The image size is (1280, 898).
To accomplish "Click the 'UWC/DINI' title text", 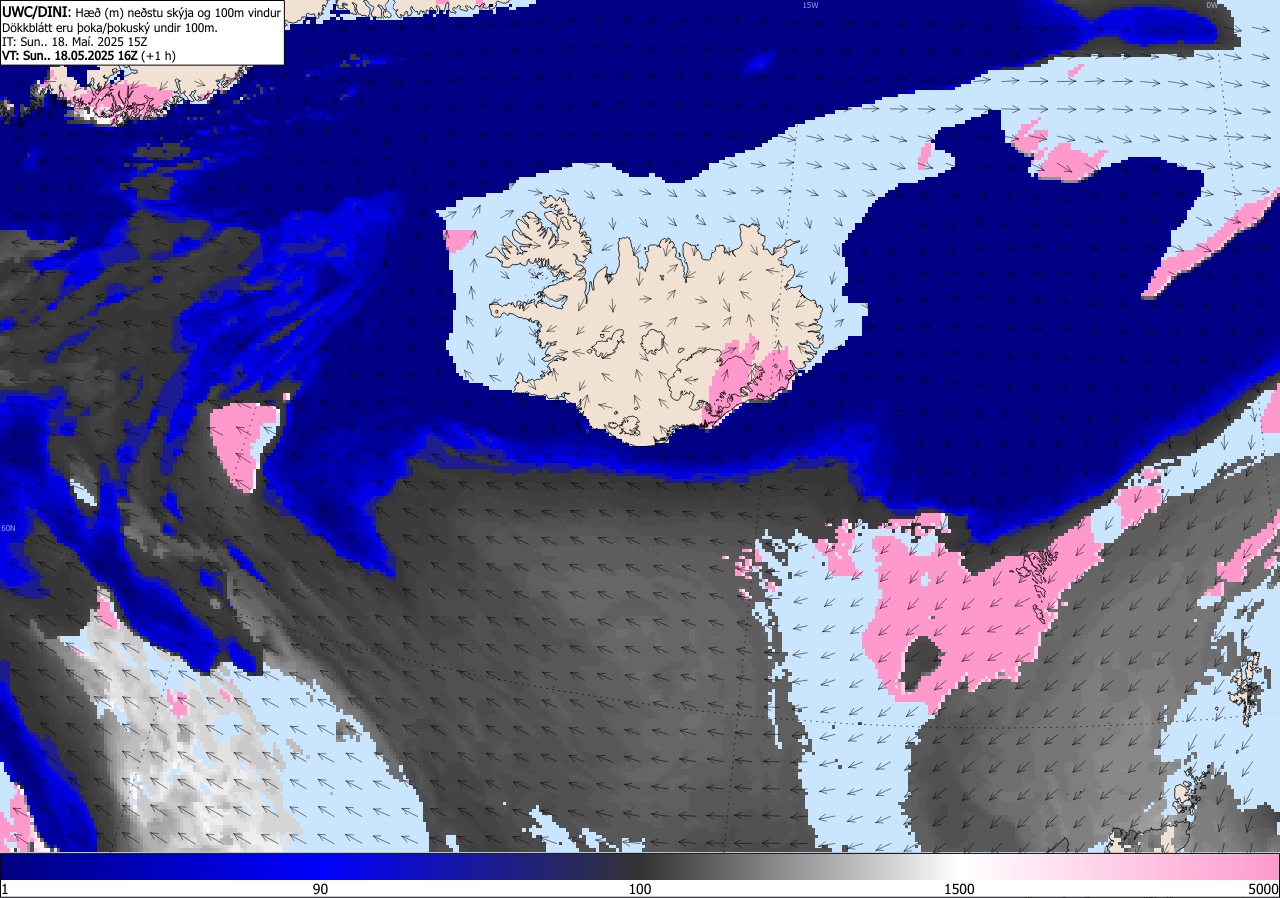I will tap(34, 11).
